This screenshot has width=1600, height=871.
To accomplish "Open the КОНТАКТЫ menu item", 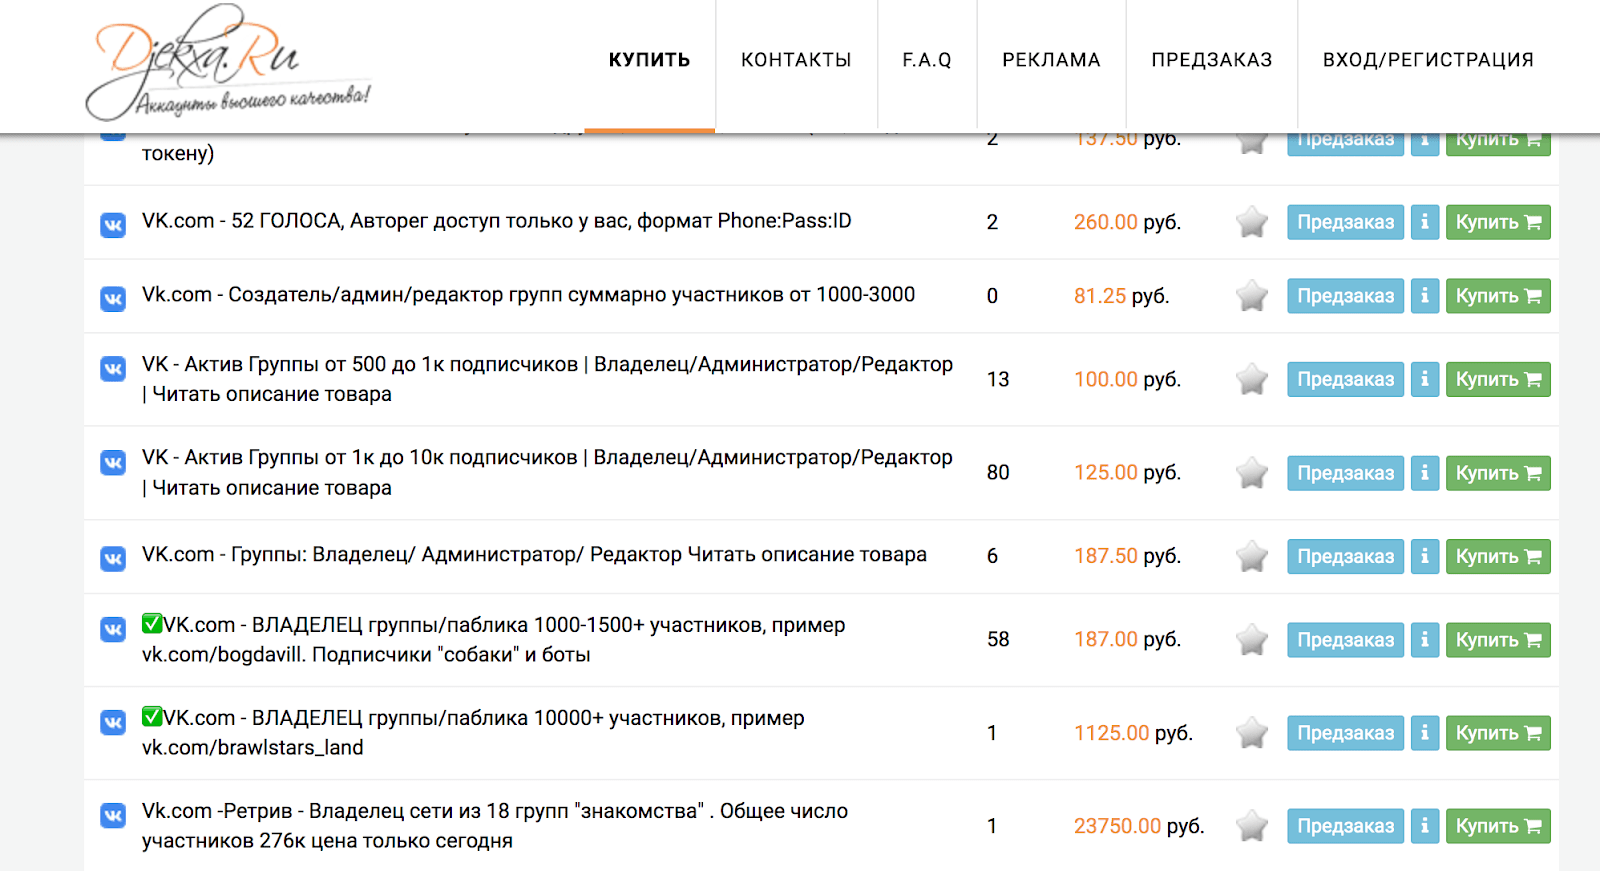I will [796, 60].
